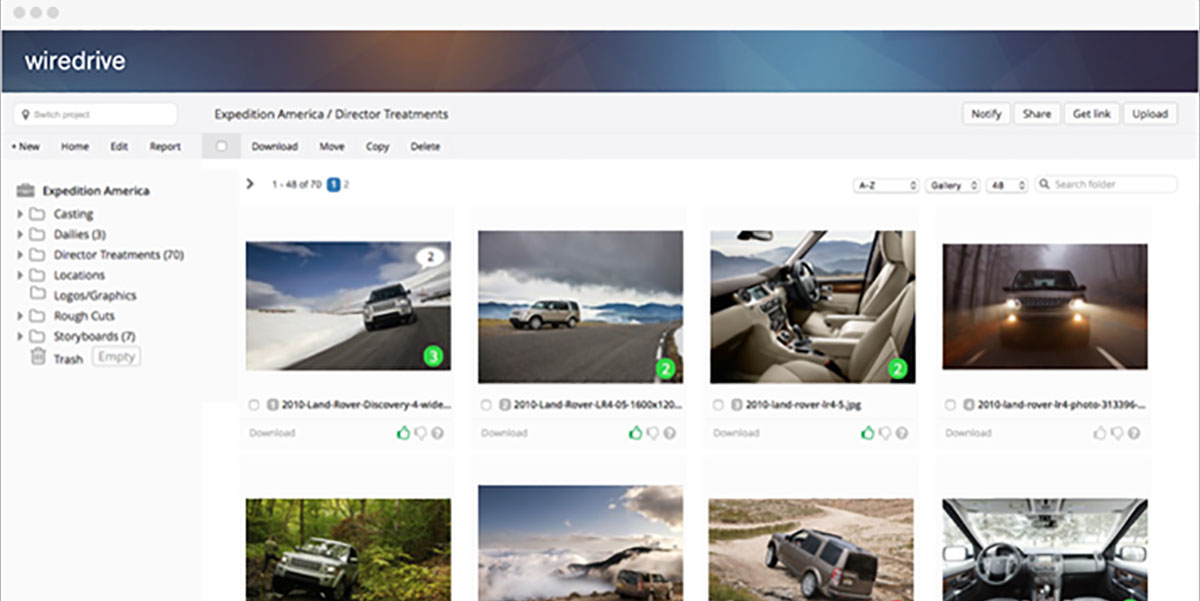1200x601 pixels.
Task: Toggle the select-all checkbox in toolbar
Action: [x=221, y=146]
